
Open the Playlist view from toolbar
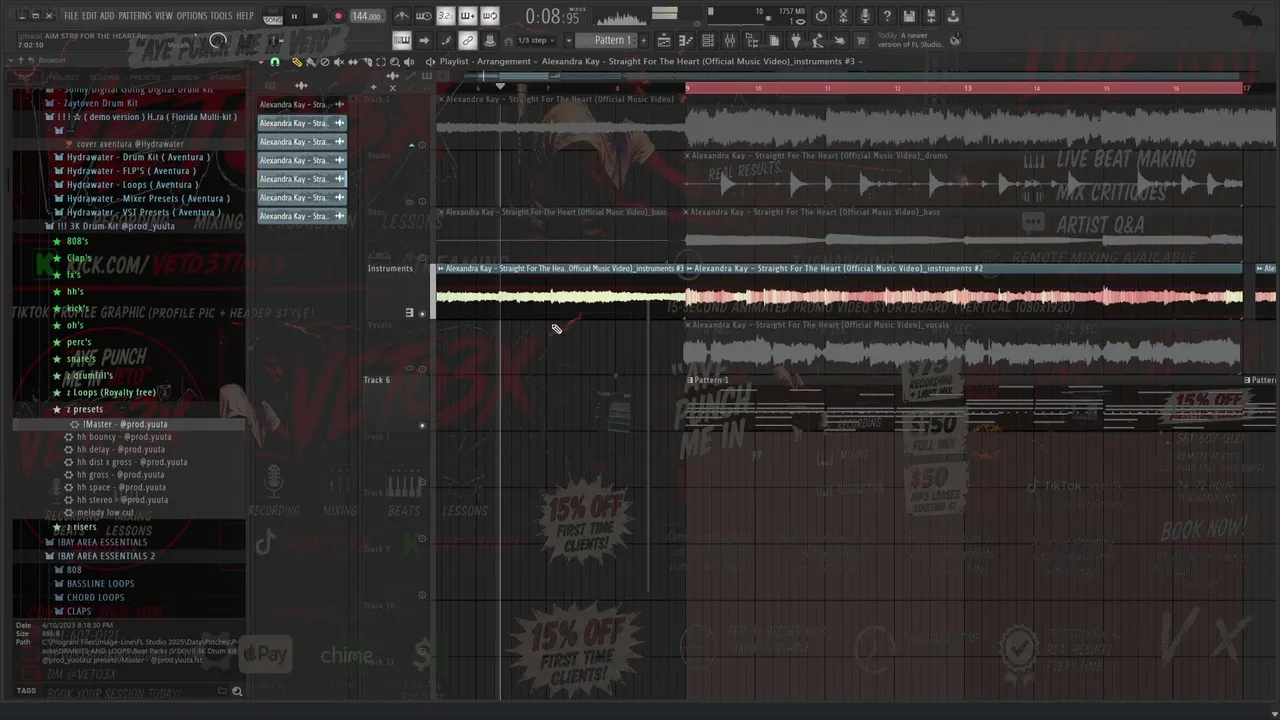(664, 40)
